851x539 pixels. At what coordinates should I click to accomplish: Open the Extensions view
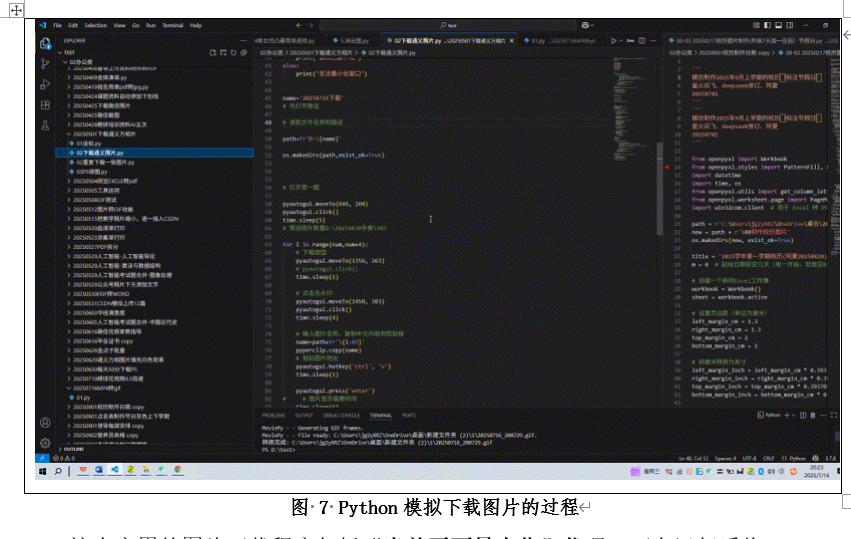click(45, 105)
